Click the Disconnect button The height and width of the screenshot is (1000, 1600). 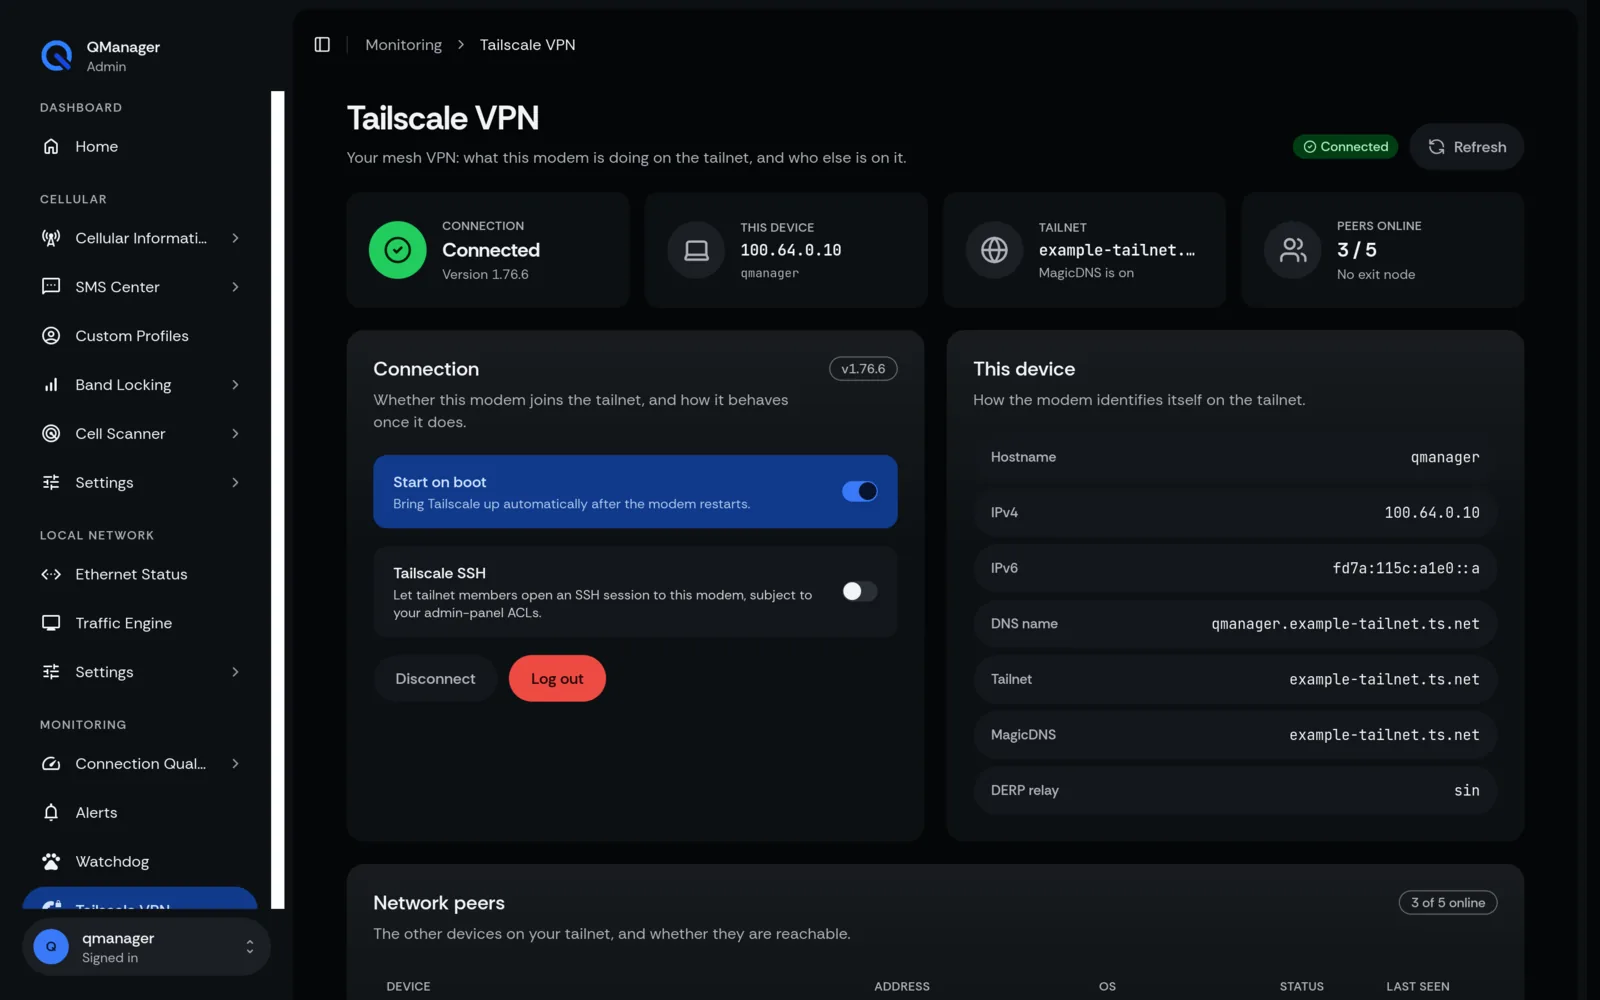435,678
